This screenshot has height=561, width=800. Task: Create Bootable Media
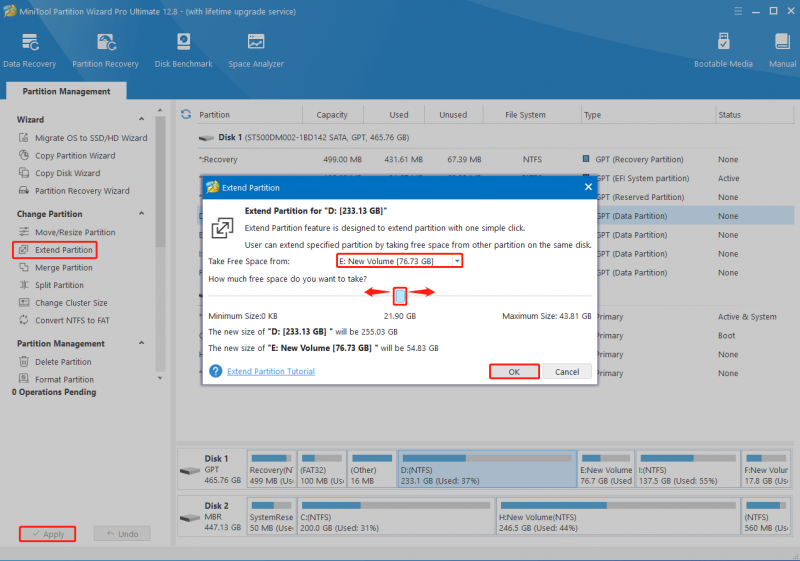pyautogui.click(x=723, y=50)
